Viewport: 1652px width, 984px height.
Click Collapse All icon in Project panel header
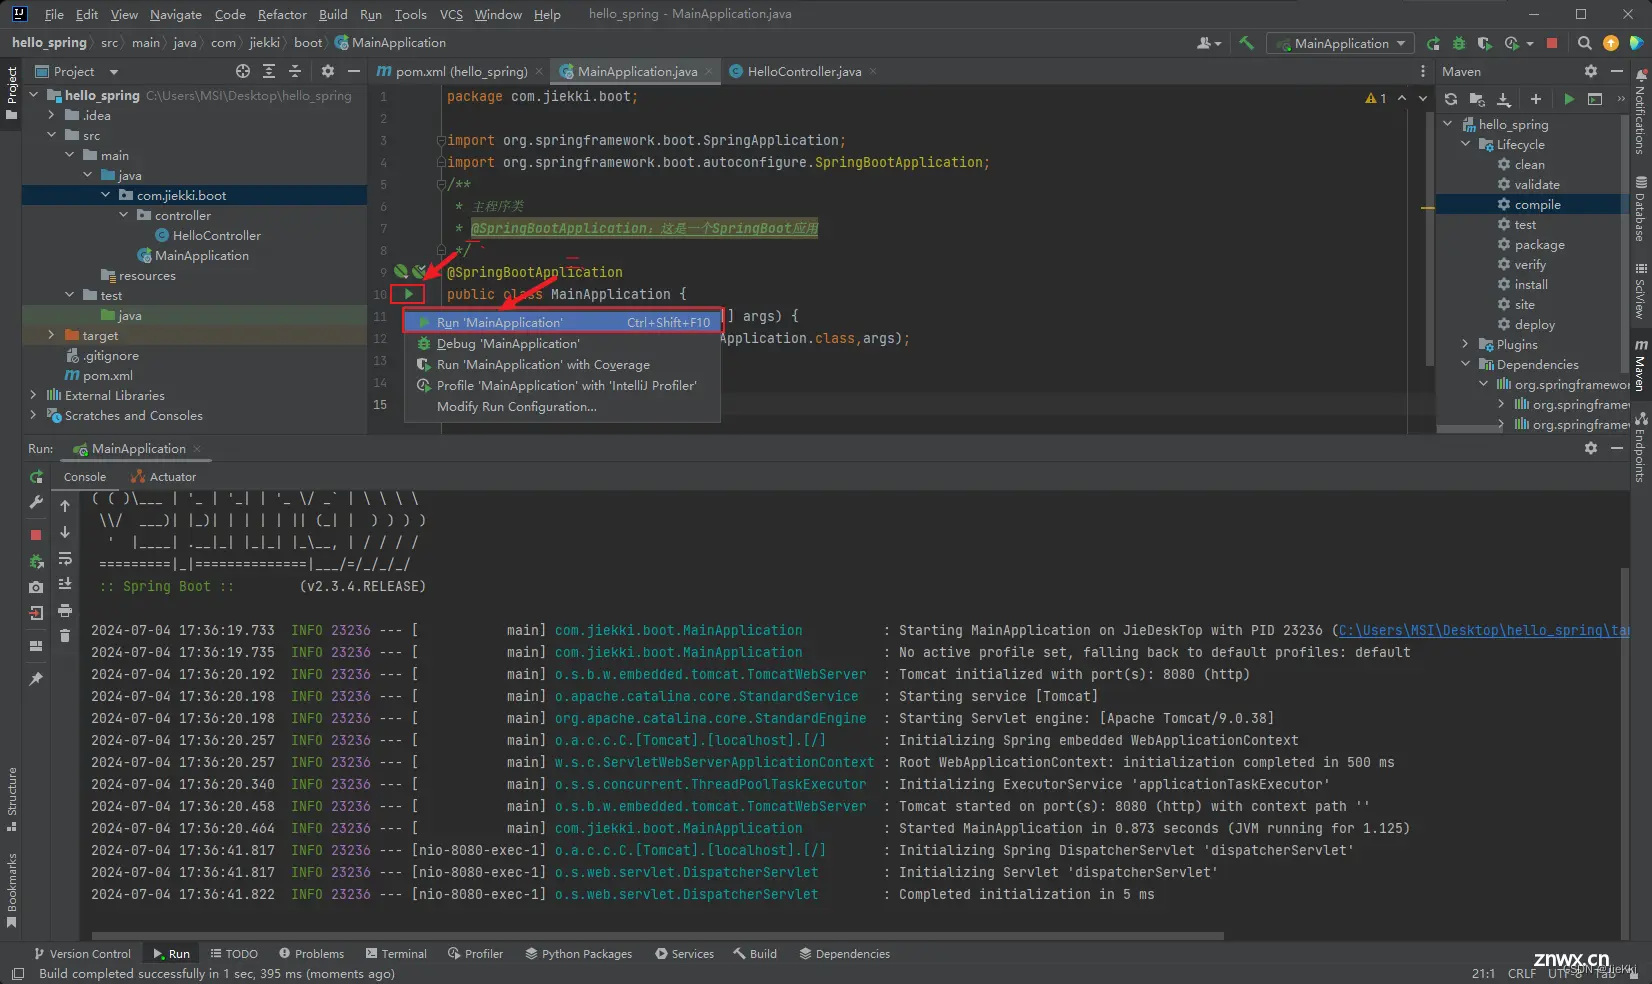(295, 71)
